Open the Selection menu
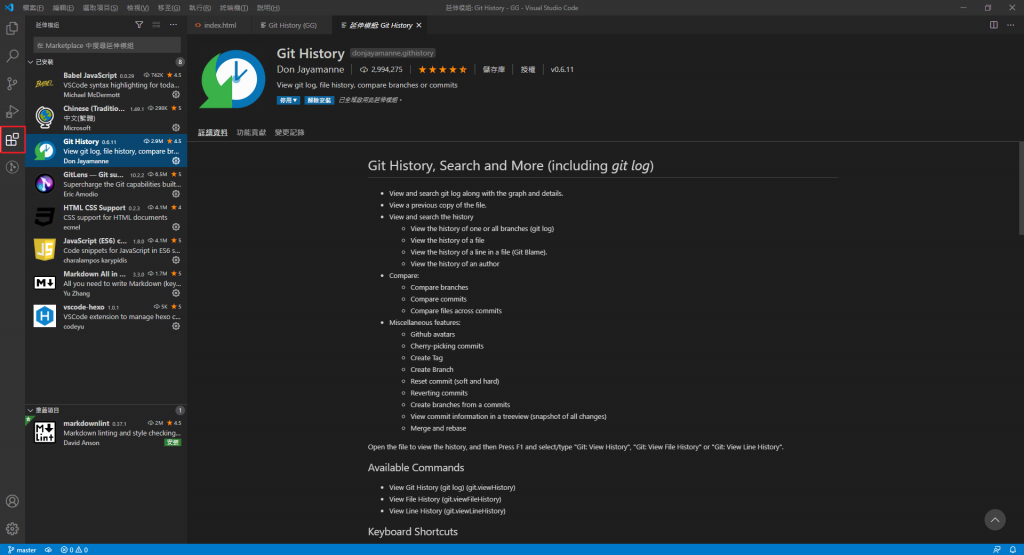This screenshot has width=1024, height=555. click(100, 8)
